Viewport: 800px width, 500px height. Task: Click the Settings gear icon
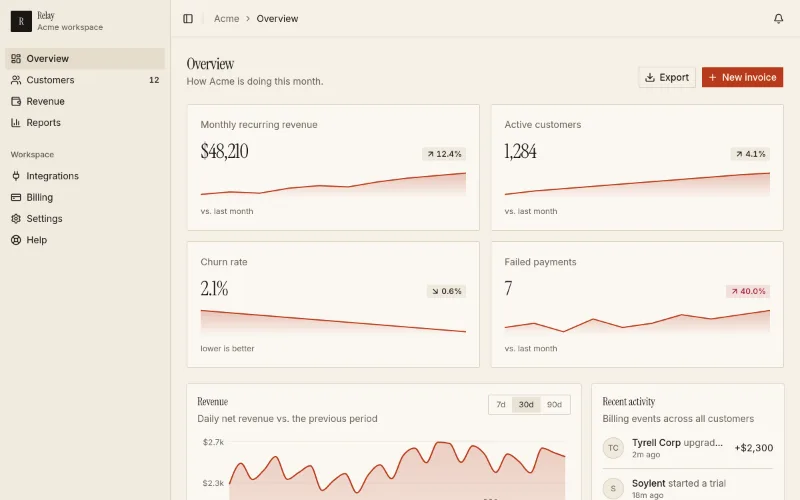[x=16, y=218]
